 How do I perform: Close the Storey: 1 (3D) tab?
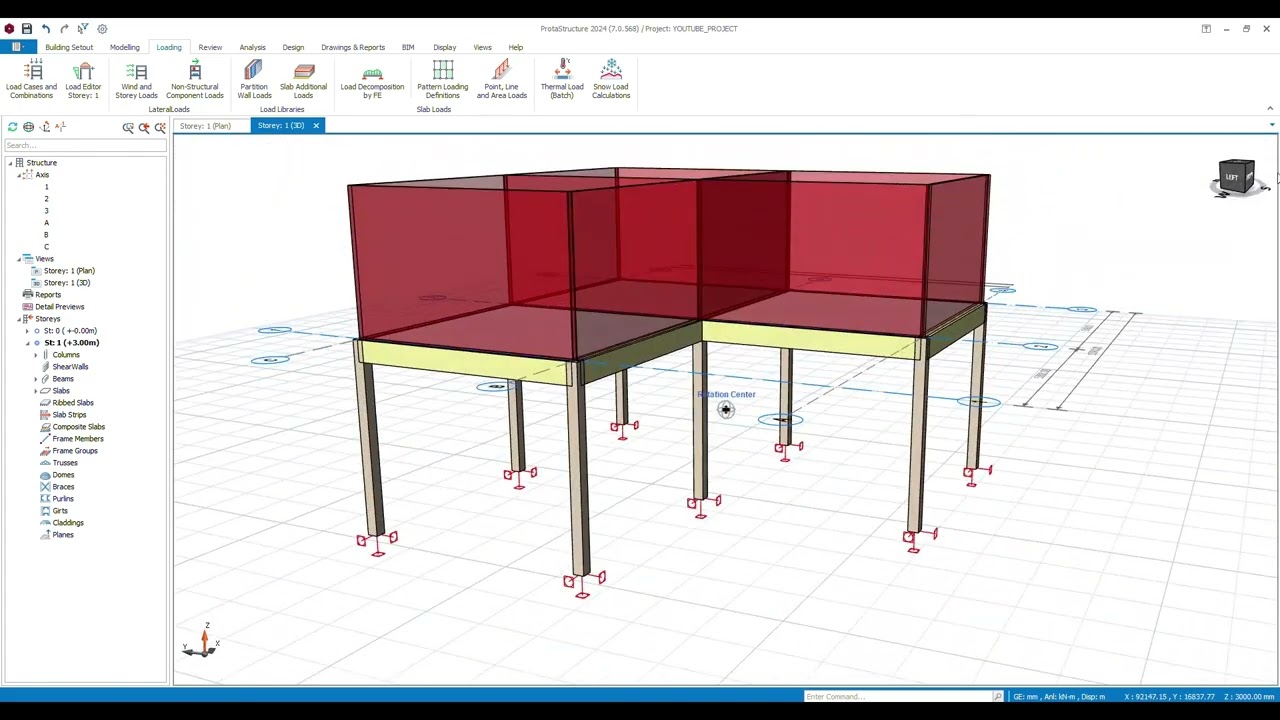point(316,126)
